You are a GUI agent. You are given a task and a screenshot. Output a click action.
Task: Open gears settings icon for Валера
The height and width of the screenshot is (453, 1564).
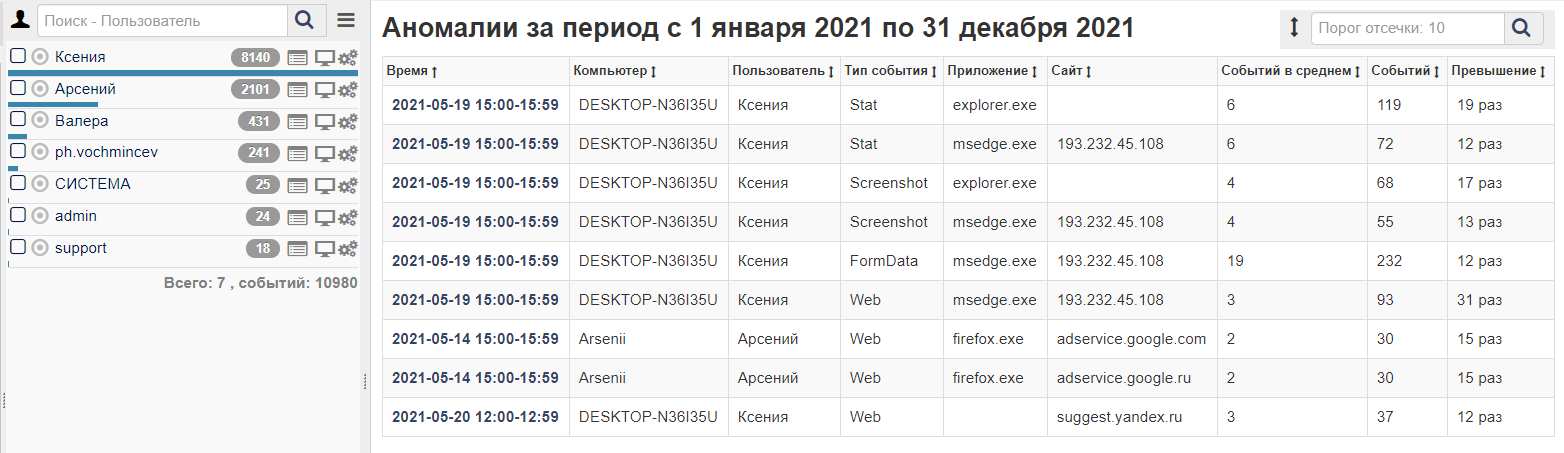click(348, 122)
